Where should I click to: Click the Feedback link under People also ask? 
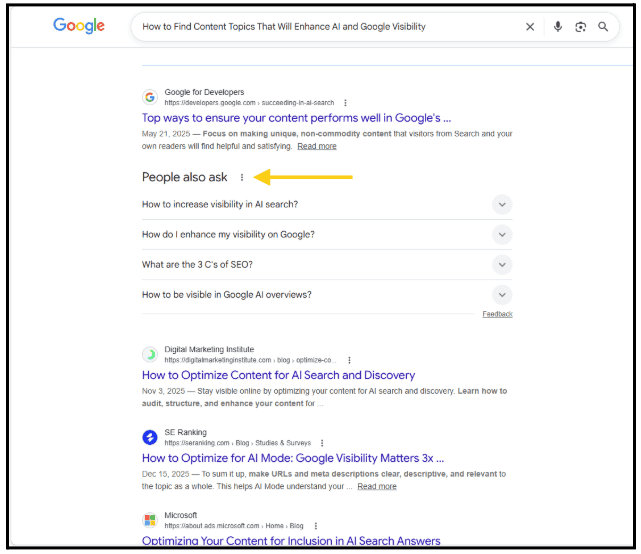pos(497,314)
